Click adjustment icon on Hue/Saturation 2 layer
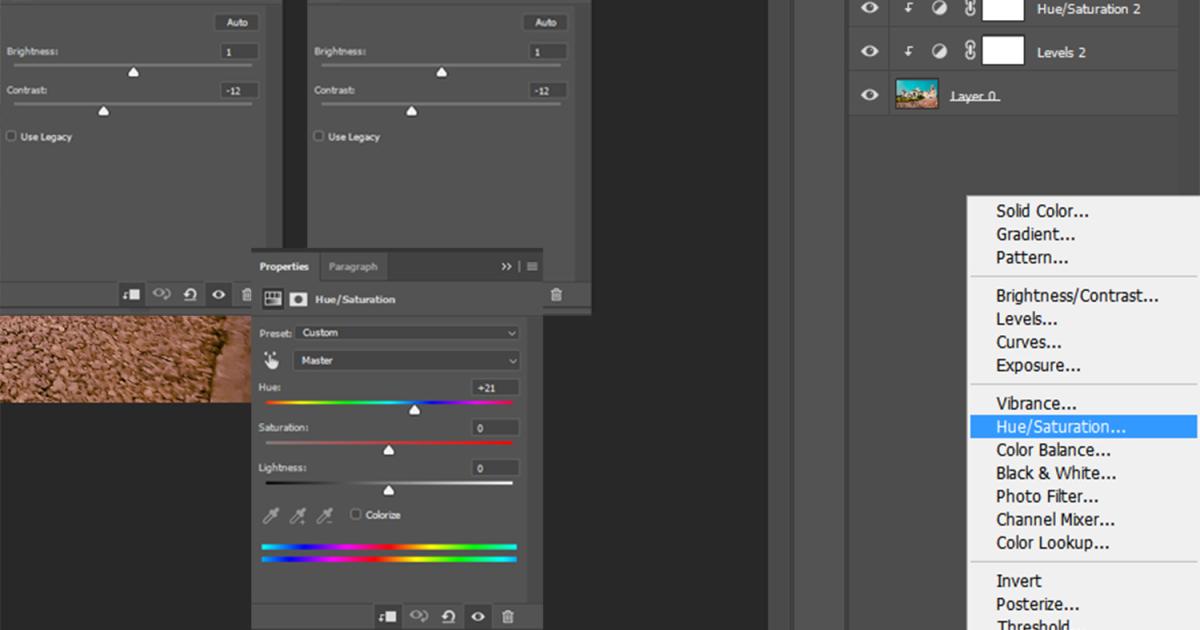This screenshot has width=1200, height=630. point(939,8)
